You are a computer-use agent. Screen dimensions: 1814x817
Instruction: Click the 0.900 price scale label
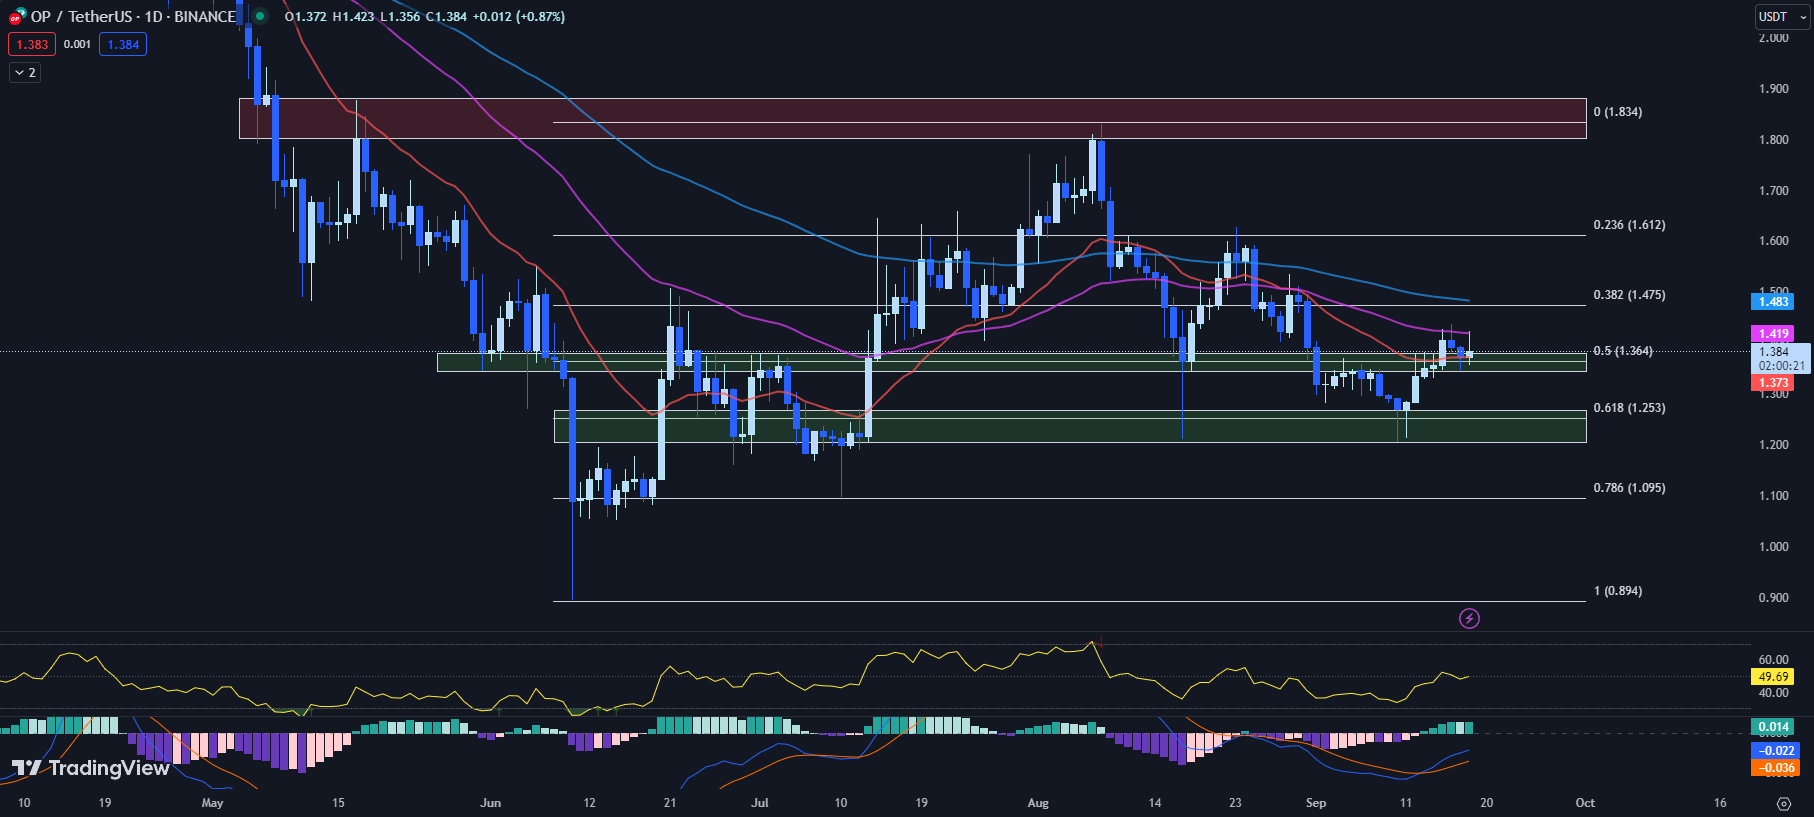pyautogui.click(x=1773, y=598)
